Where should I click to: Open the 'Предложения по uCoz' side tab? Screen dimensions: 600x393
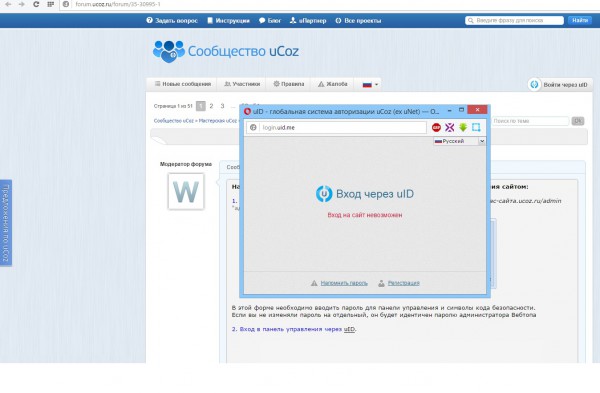[x=6, y=223]
